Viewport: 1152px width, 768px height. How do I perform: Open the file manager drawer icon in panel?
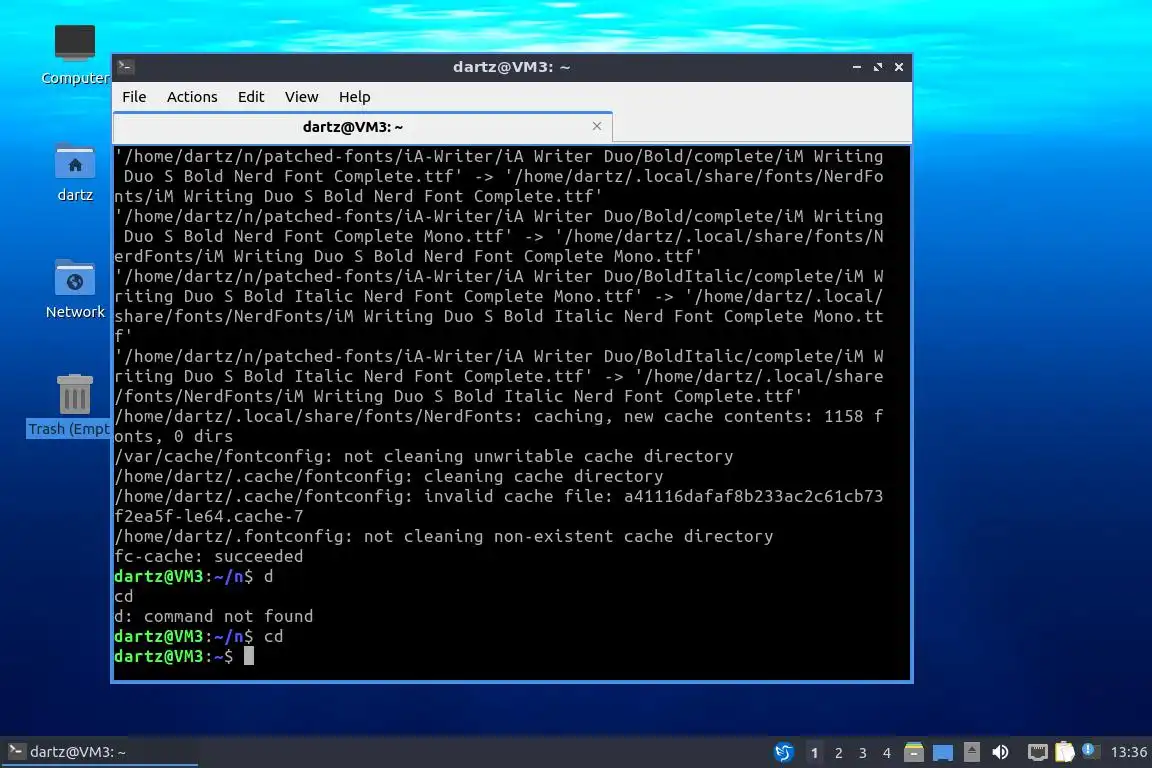click(913, 752)
